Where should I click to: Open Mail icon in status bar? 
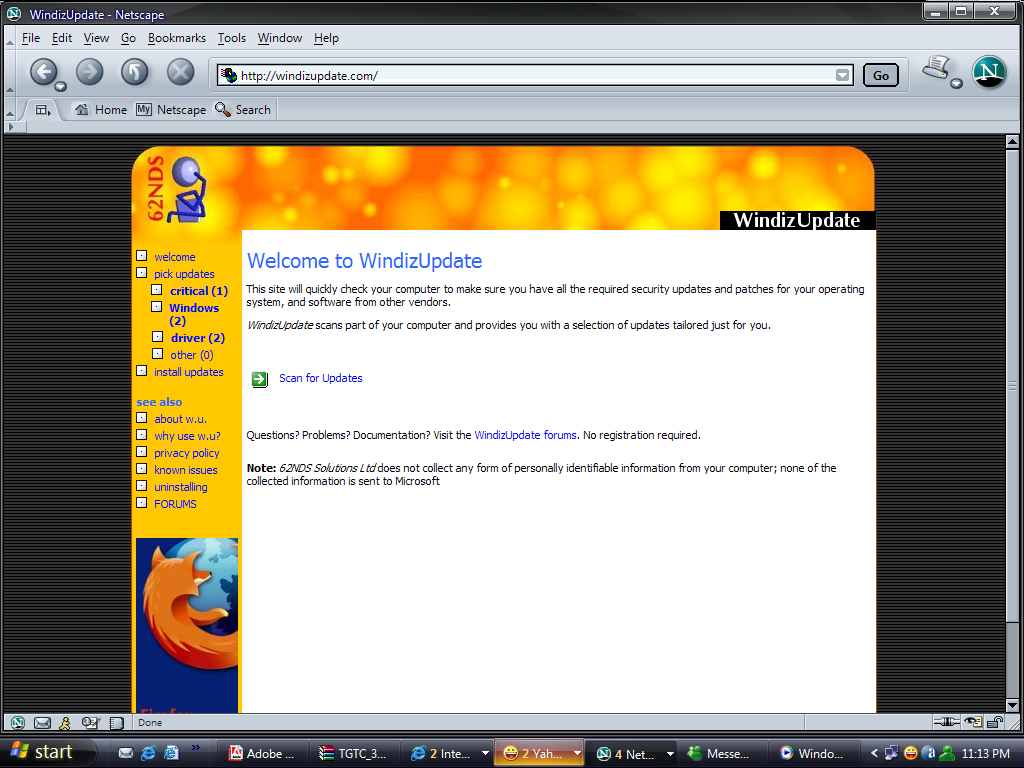click(42, 723)
